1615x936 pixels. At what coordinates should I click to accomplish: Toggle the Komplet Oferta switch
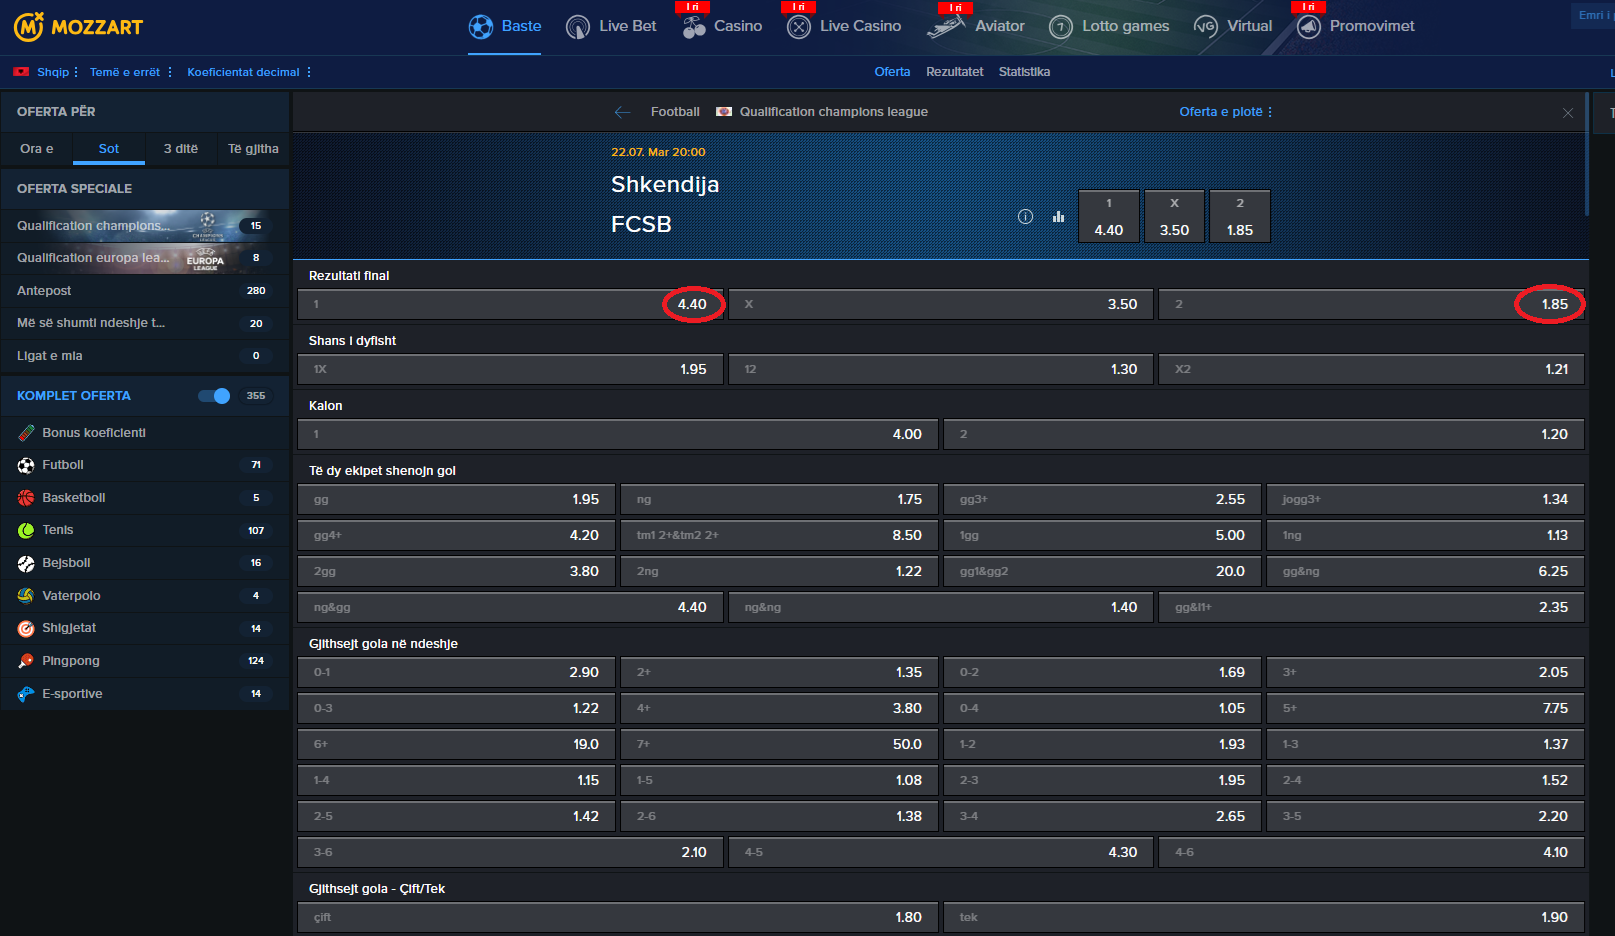coord(214,396)
